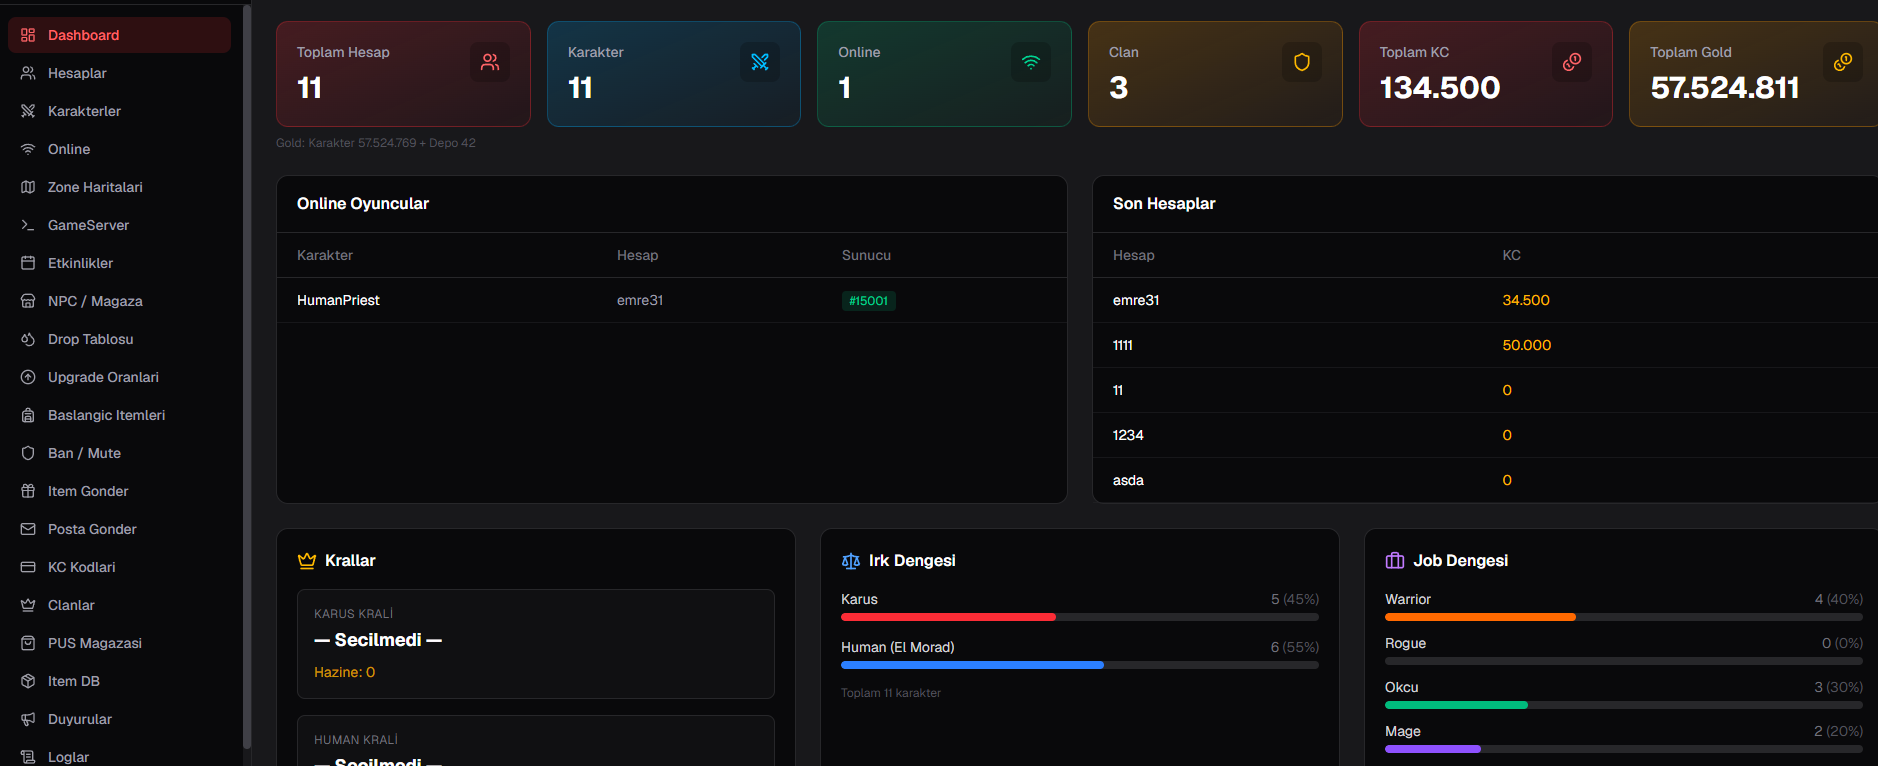The height and width of the screenshot is (766, 1878).
Task: Click the Item DB box icon
Action: pyautogui.click(x=28, y=681)
